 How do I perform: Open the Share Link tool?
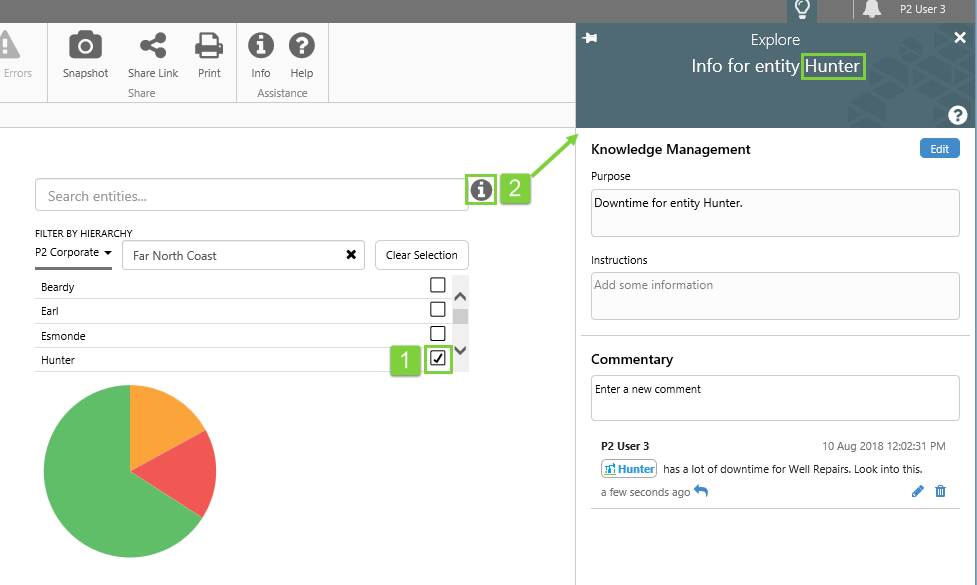click(153, 46)
